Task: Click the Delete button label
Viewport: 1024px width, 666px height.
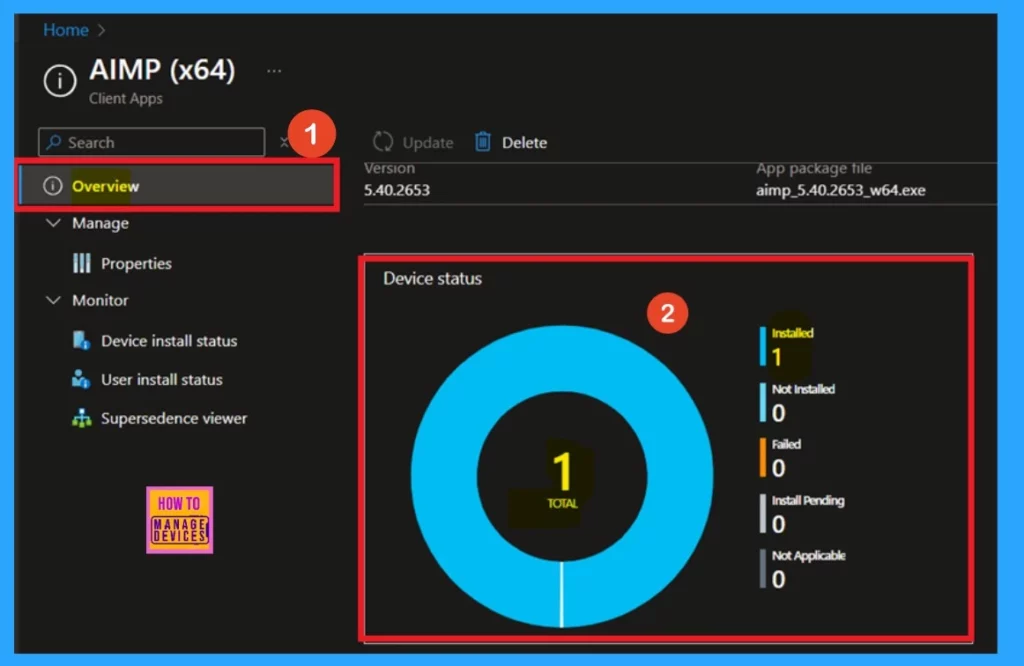Action: [524, 142]
